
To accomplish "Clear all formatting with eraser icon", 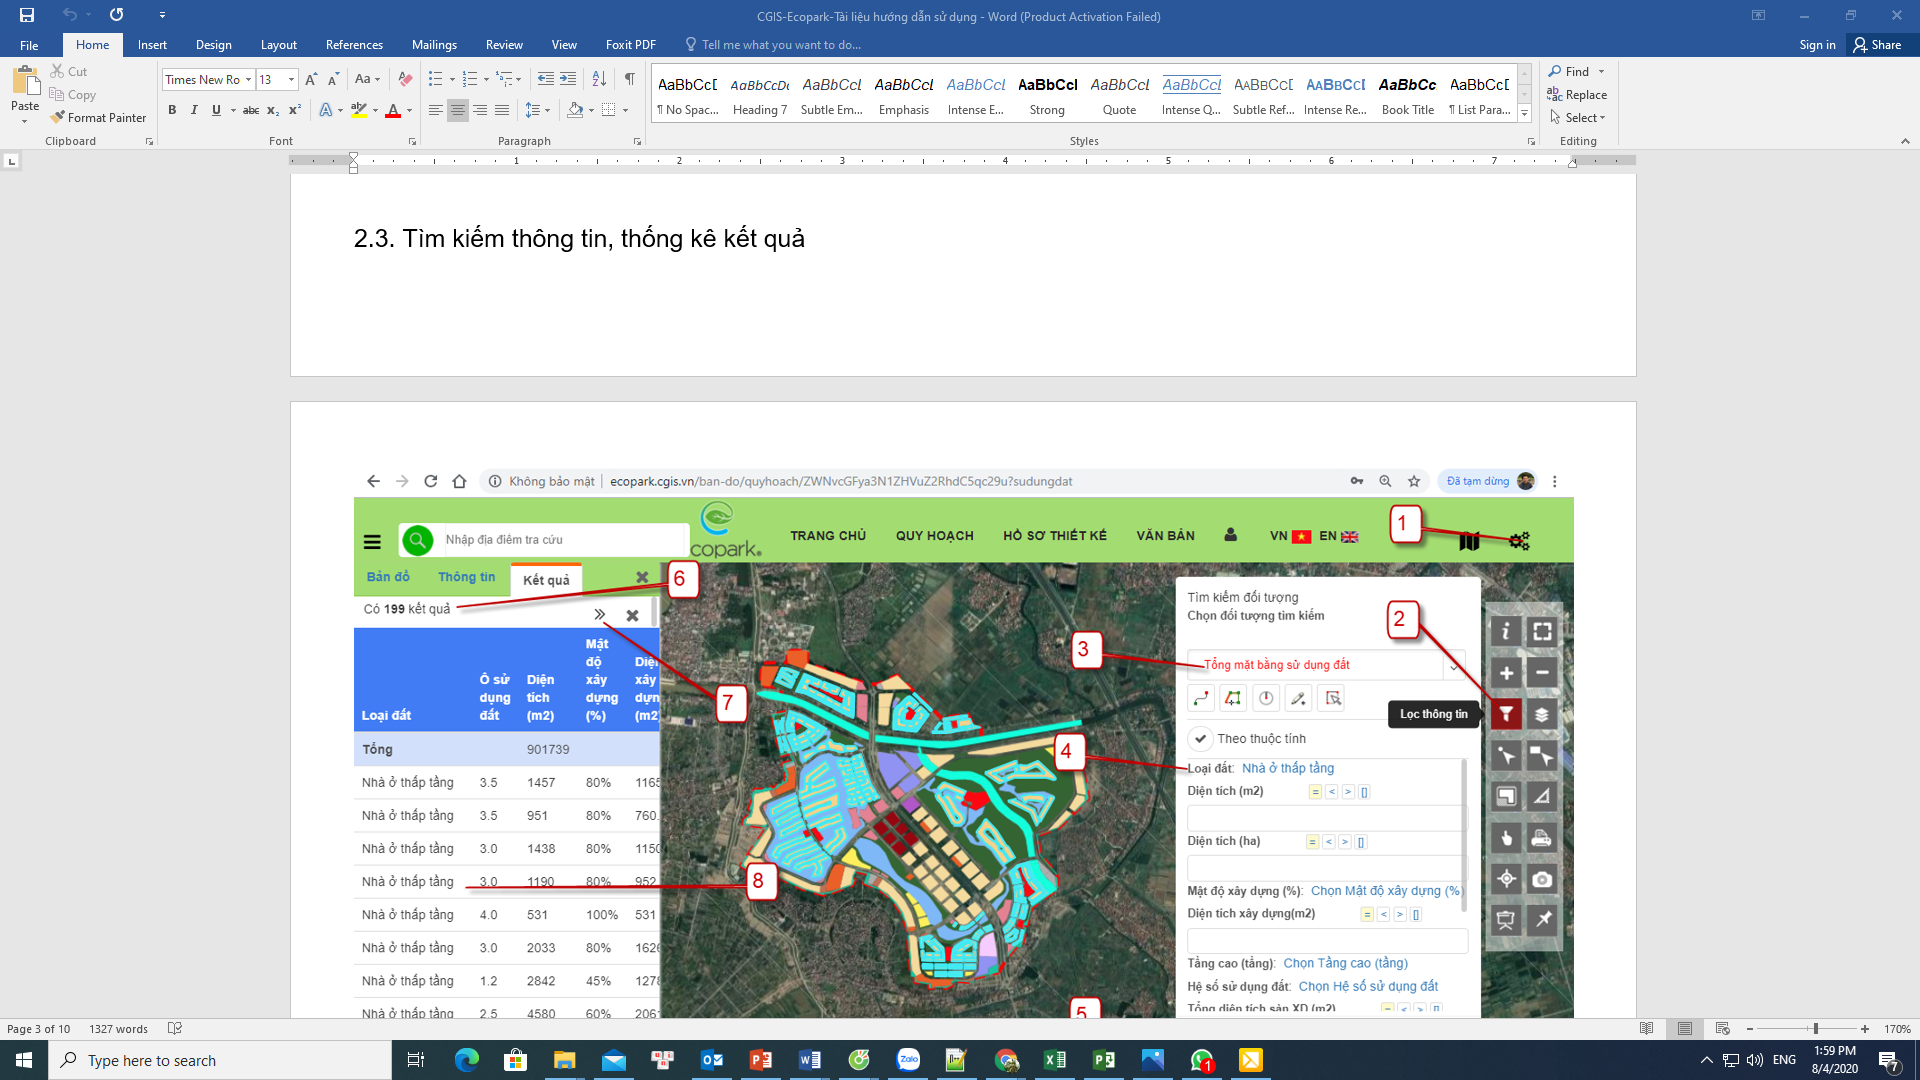I will click(405, 79).
